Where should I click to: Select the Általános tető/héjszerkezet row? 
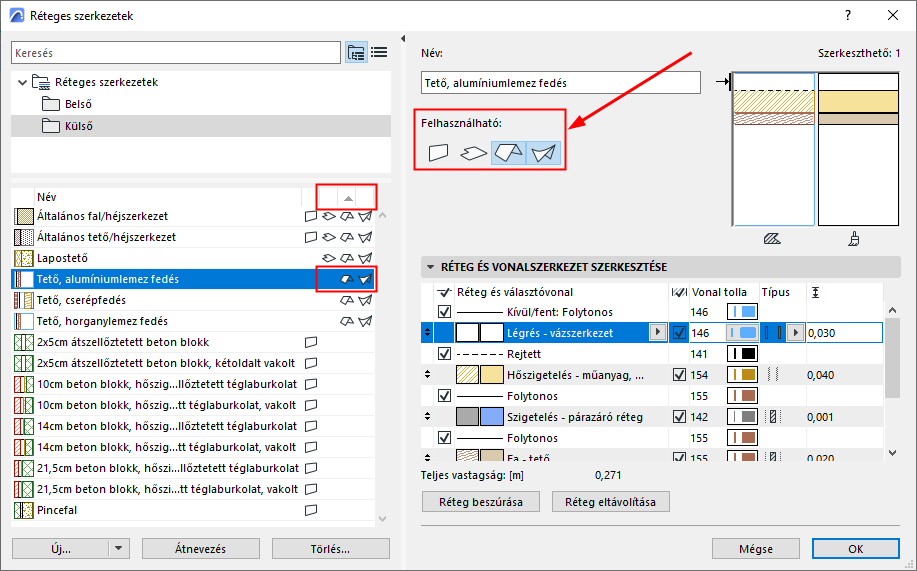coord(193,237)
